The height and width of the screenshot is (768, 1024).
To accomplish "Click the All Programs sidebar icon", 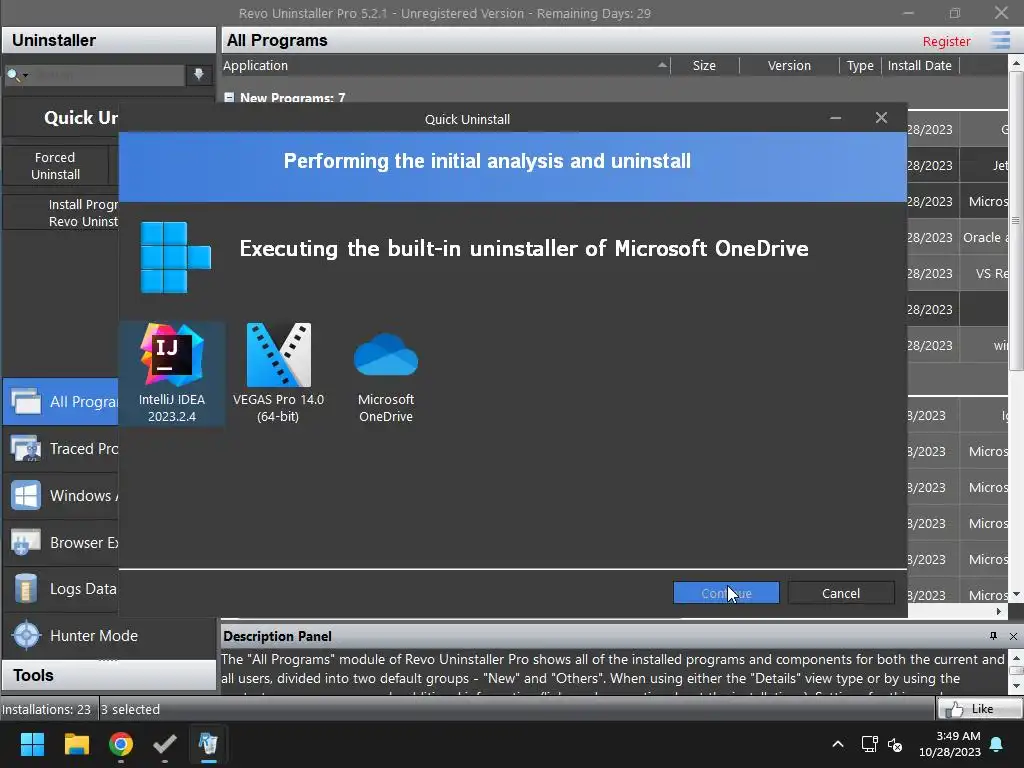I will pyautogui.click(x=26, y=402).
